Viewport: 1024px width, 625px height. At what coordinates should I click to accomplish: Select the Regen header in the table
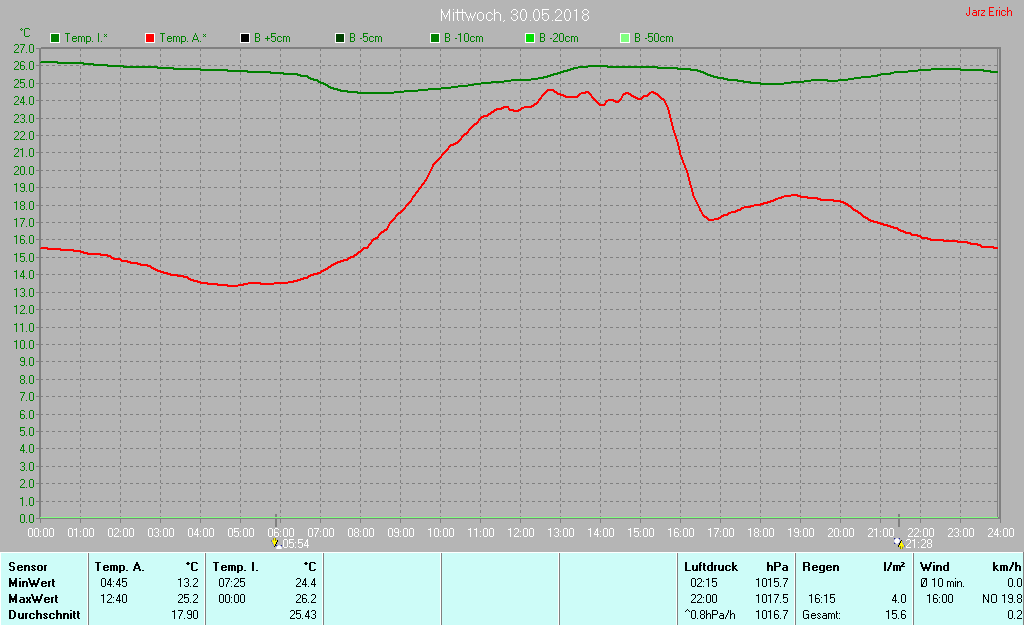[821, 567]
